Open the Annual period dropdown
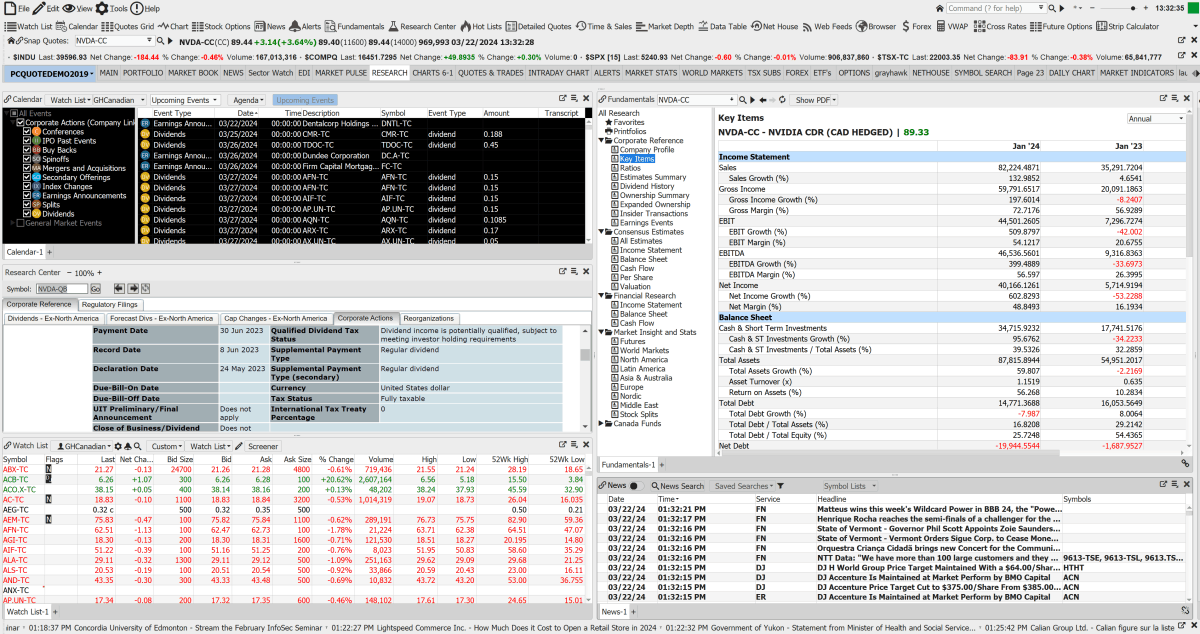 click(x=1154, y=118)
